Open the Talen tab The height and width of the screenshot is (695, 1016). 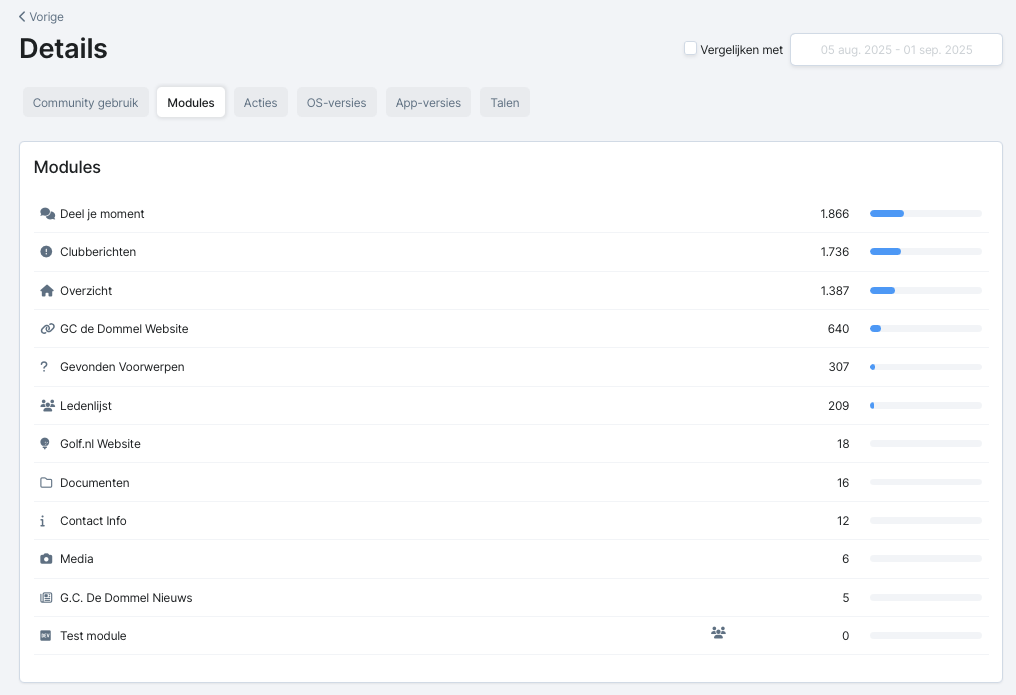point(504,103)
